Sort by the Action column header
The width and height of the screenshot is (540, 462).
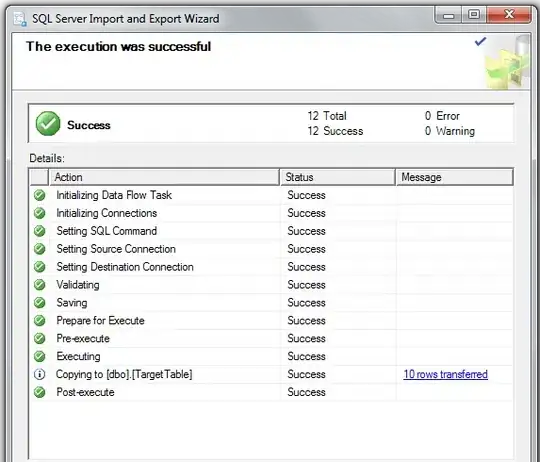[x=164, y=177]
